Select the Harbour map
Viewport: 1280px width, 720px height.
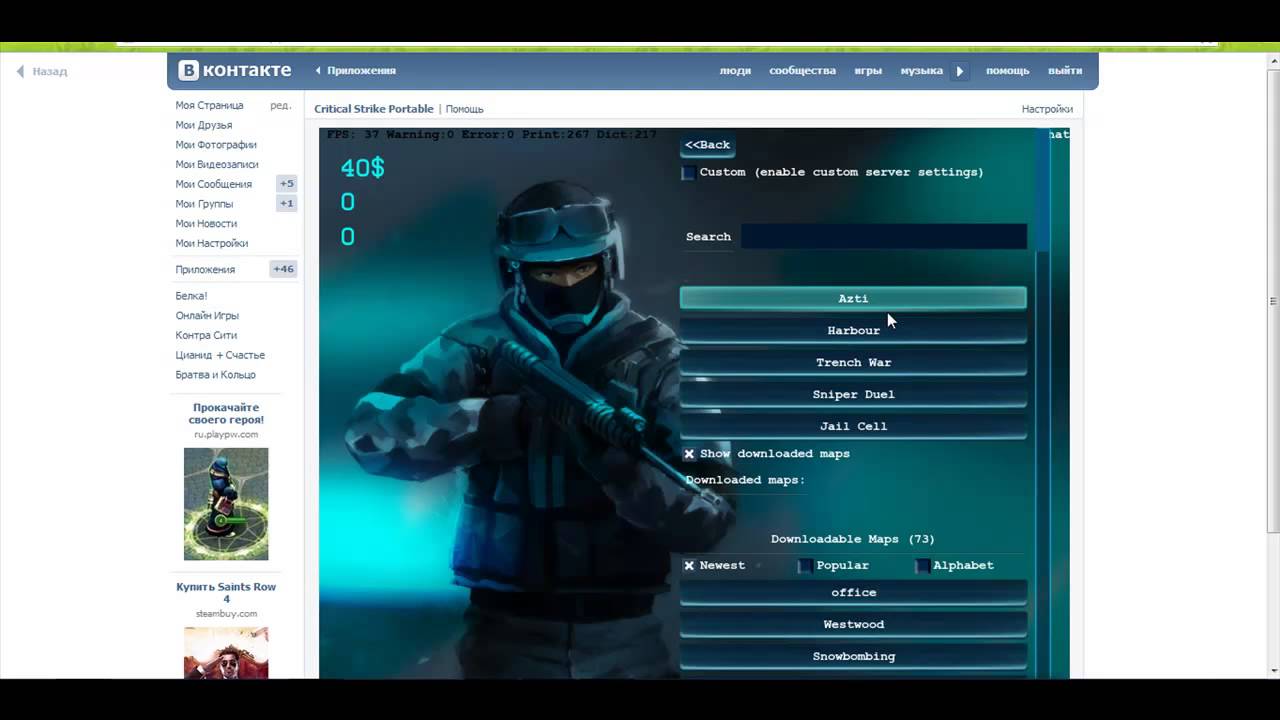853,330
